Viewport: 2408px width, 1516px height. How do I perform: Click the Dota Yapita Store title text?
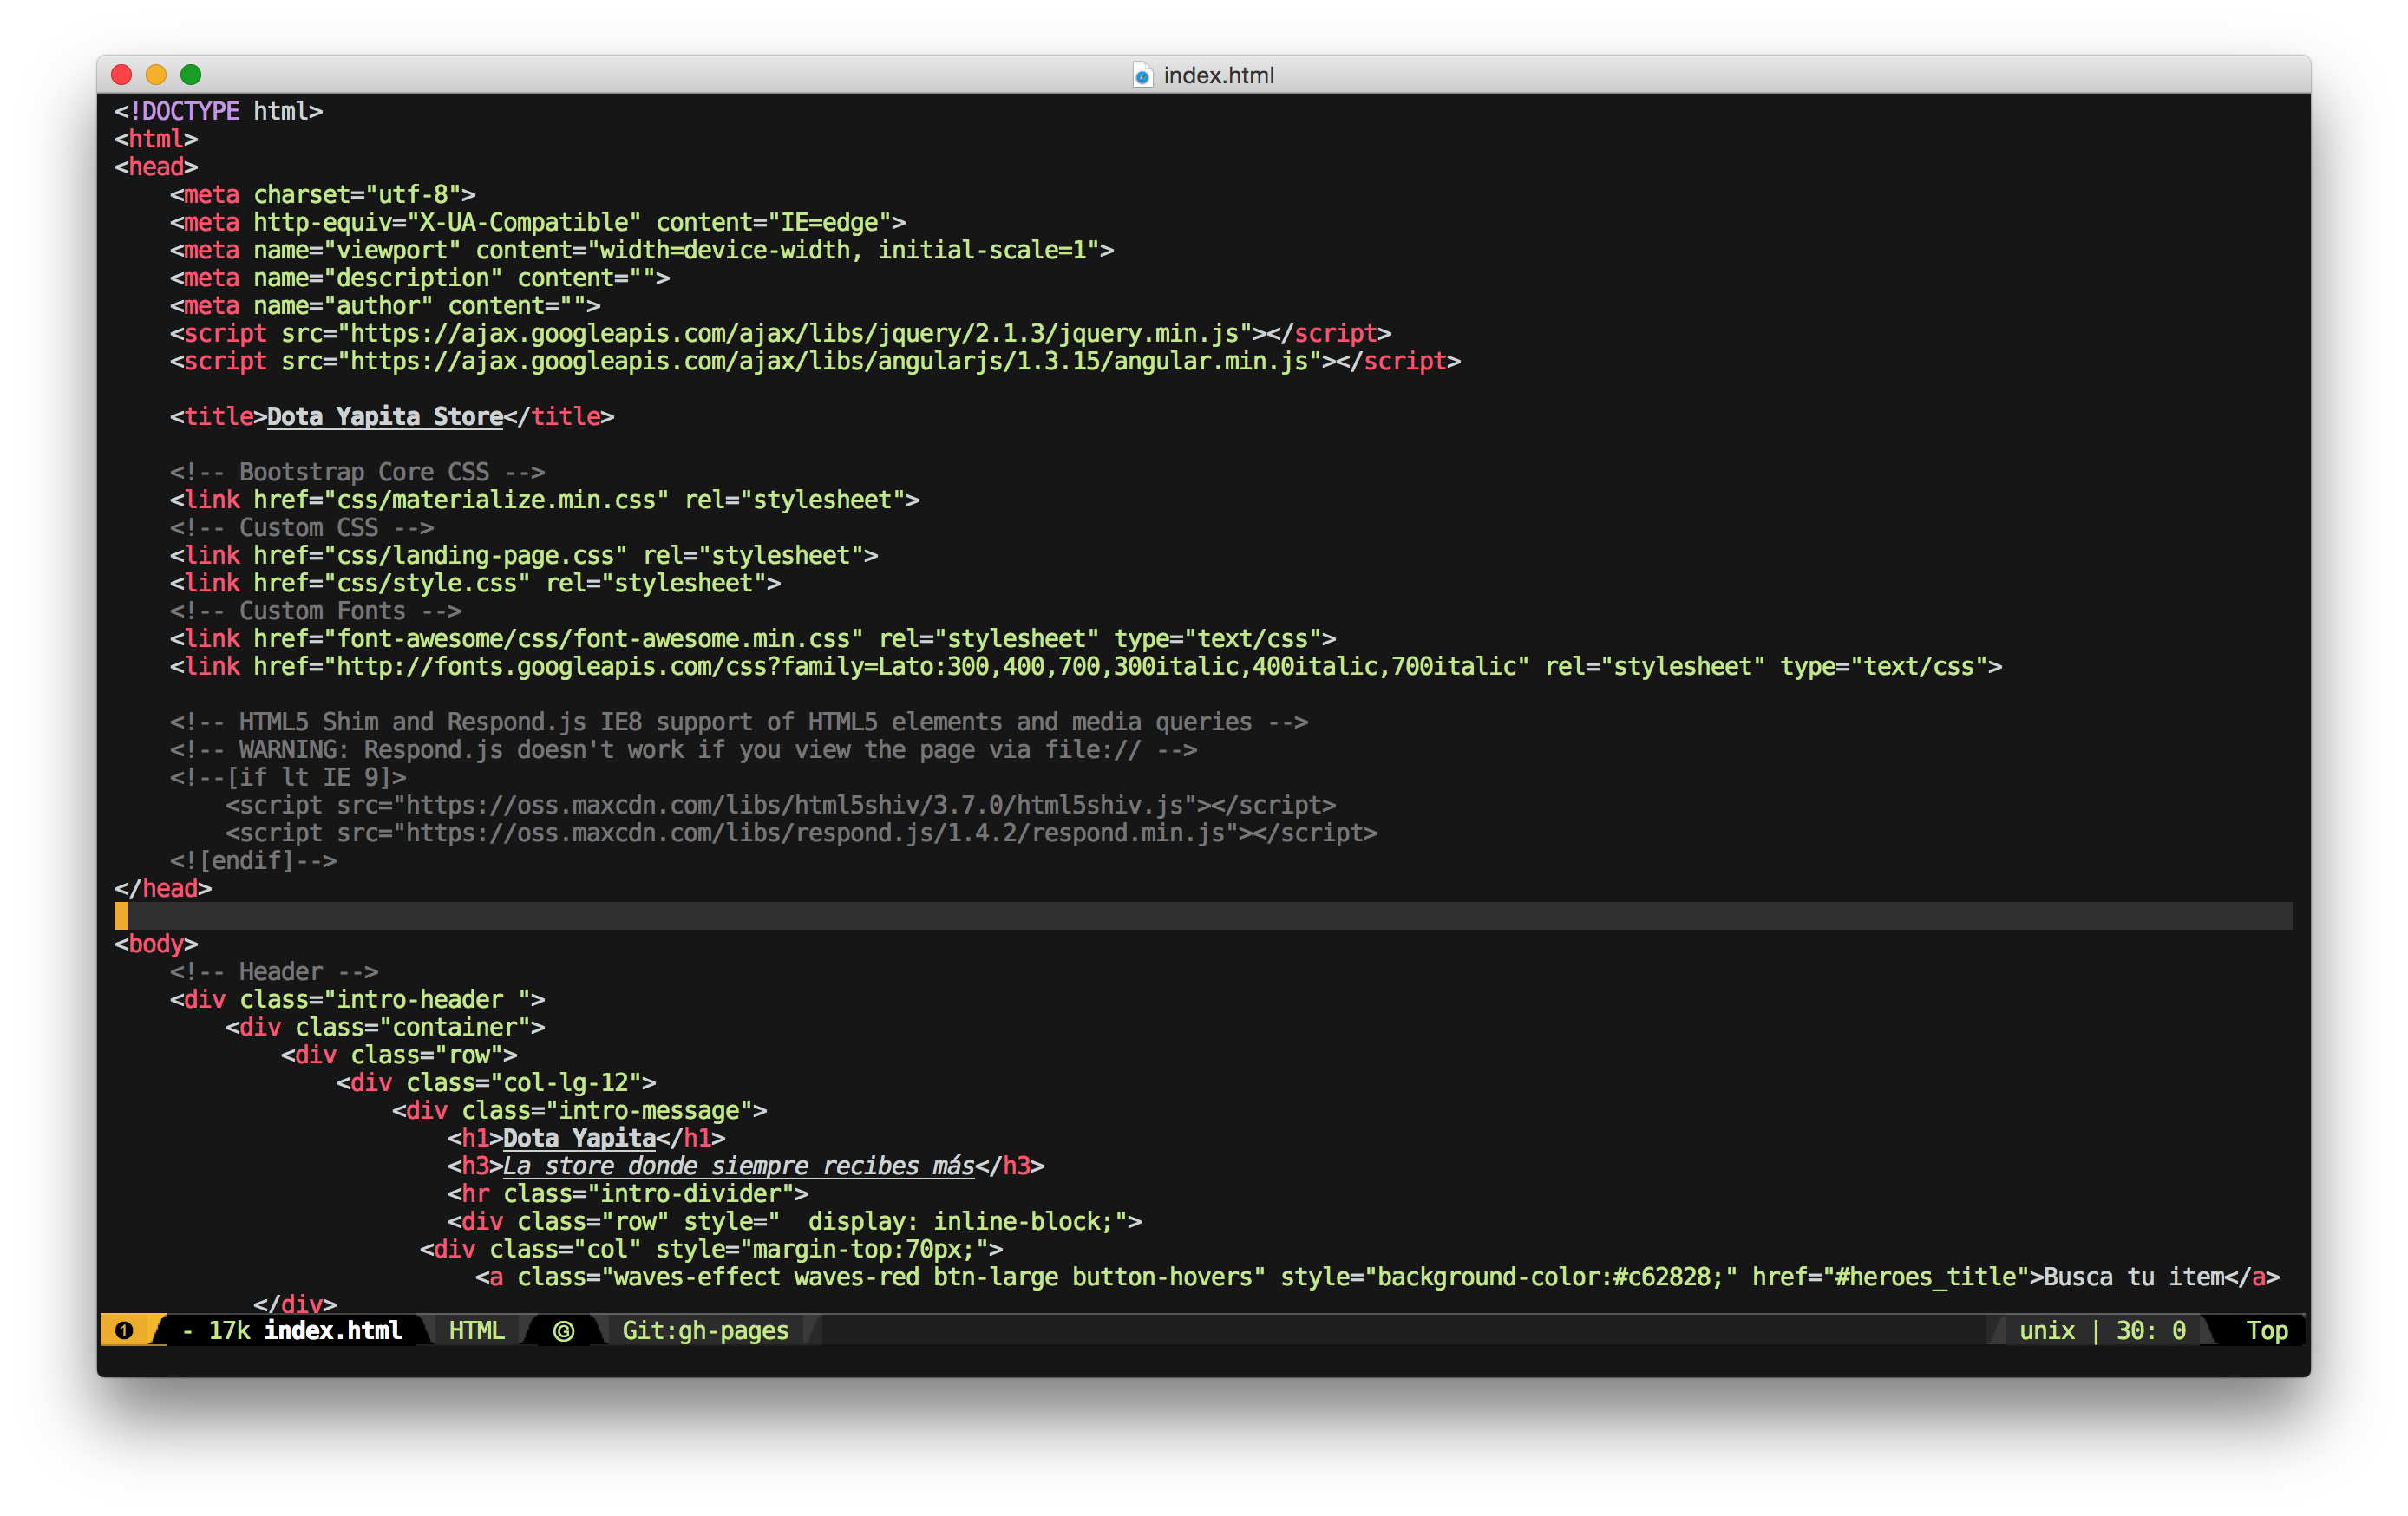[385, 417]
